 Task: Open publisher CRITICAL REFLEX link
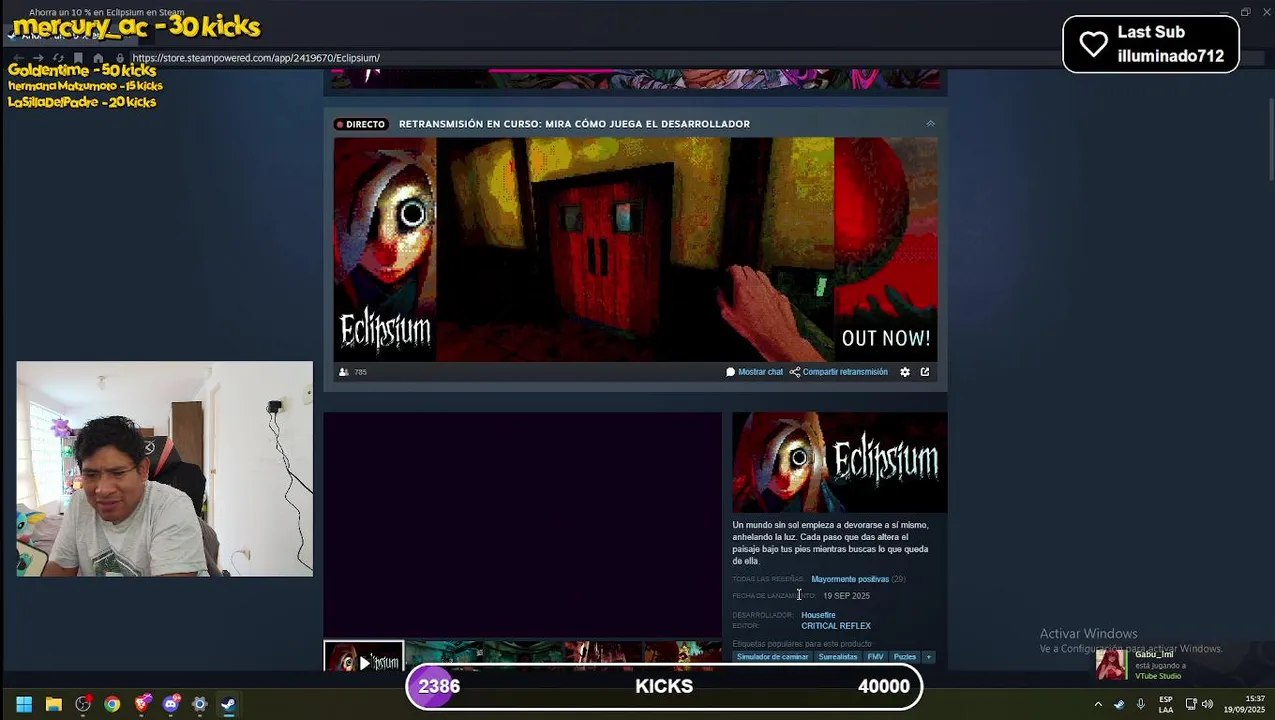click(836, 626)
